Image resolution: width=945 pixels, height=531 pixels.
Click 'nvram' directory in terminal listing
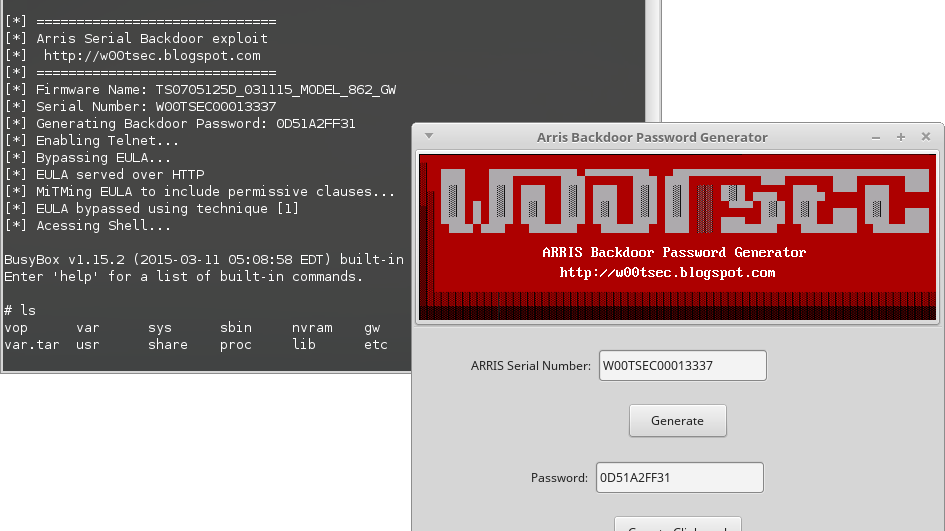tap(312, 327)
